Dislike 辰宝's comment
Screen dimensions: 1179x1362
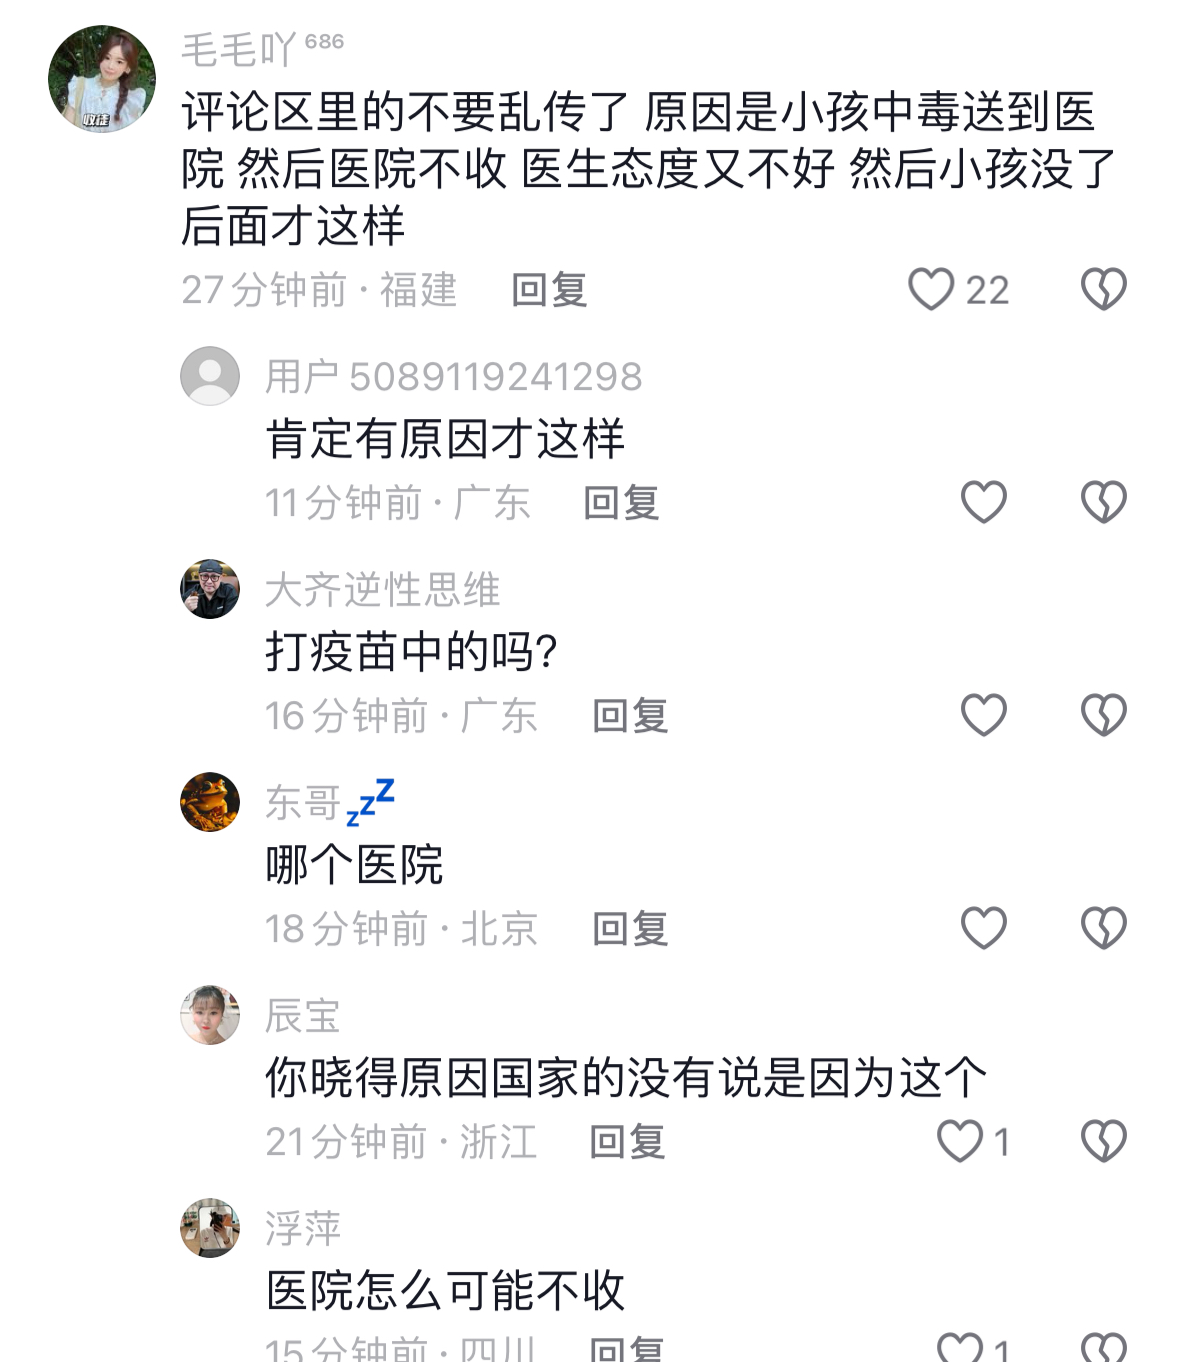pyautogui.click(x=1103, y=1141)
